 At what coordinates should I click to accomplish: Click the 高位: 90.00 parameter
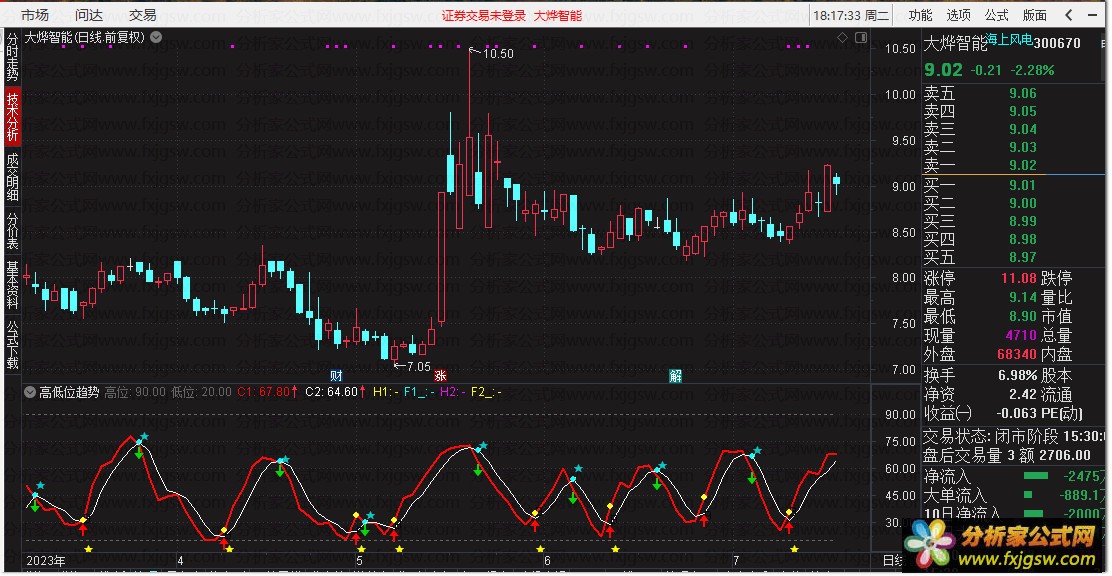pyautogui.click(x=135, y=392)
